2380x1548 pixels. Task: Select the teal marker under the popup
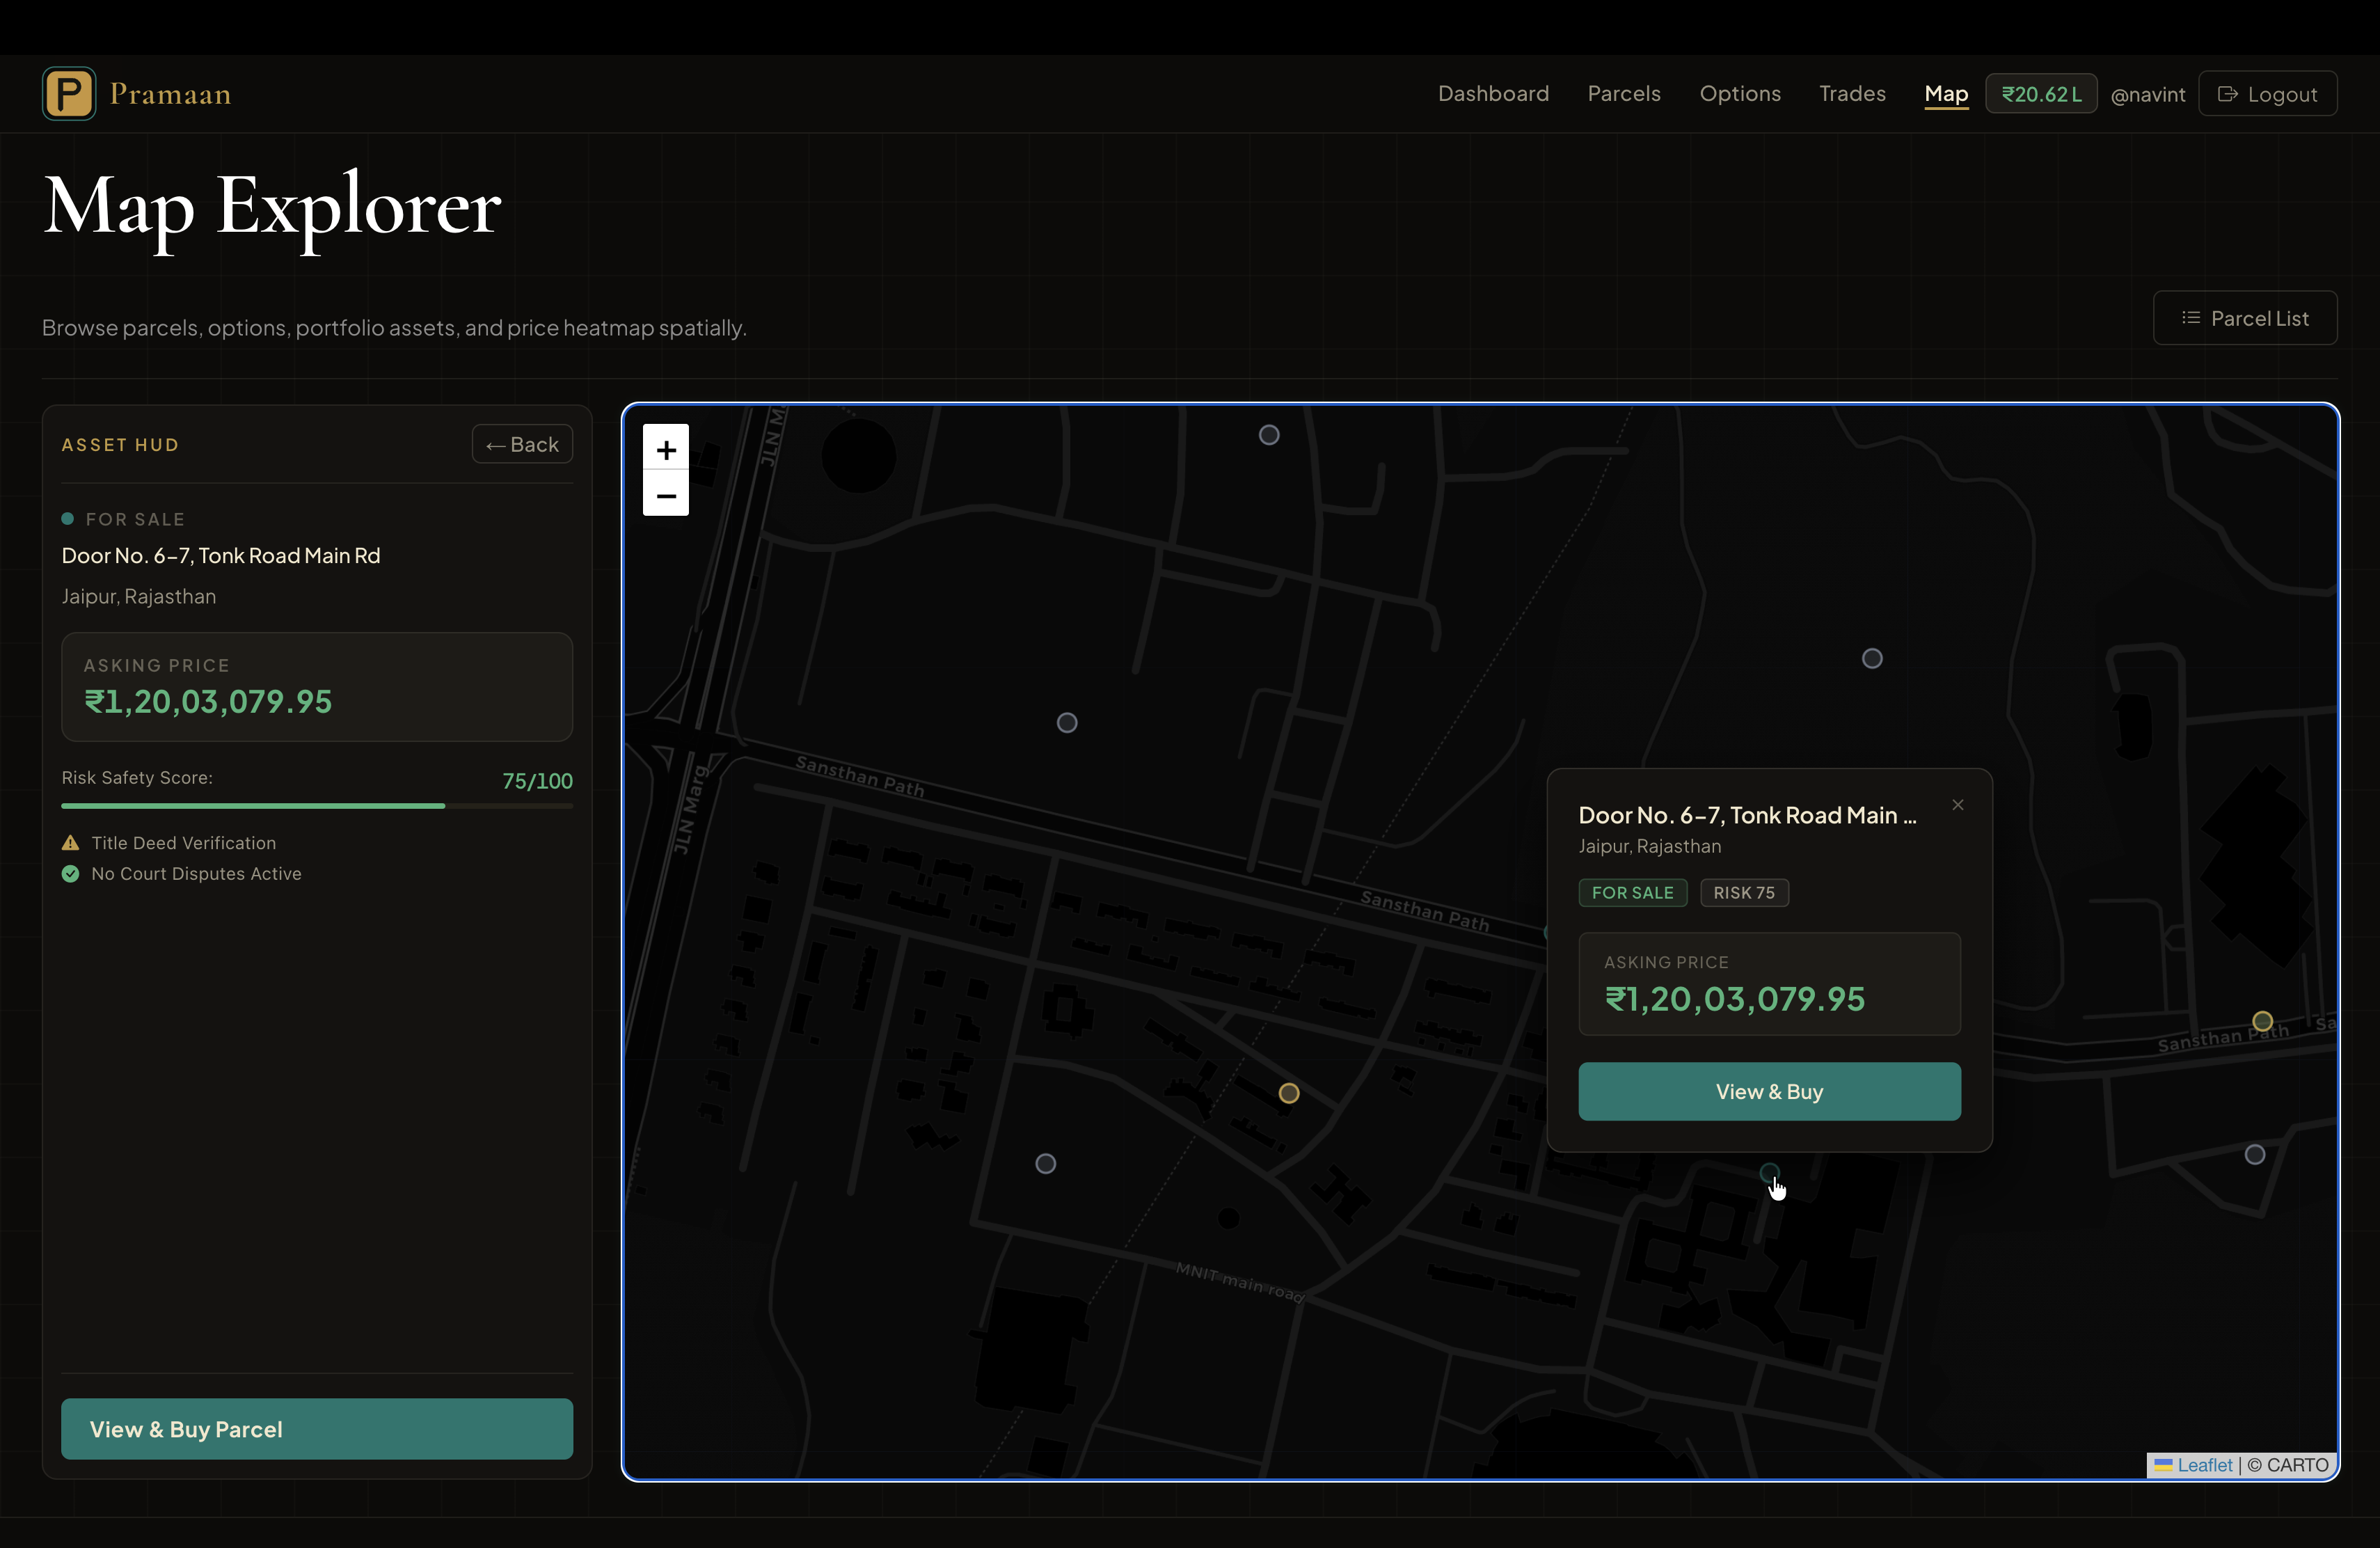pos(1769,1172)
